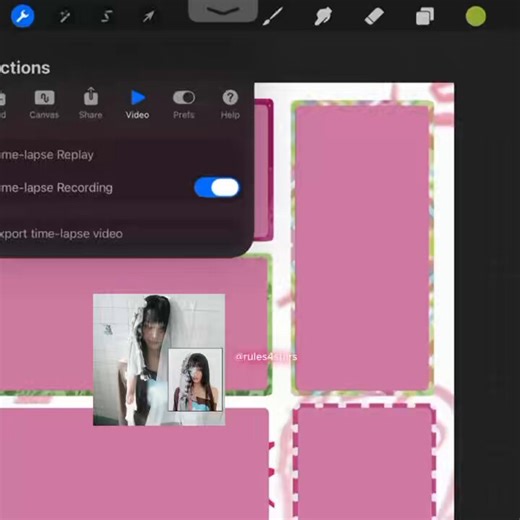Screen dimensions: 520x520
Task: Open the Adjustments magic wand tool
Action: (64, 16)
